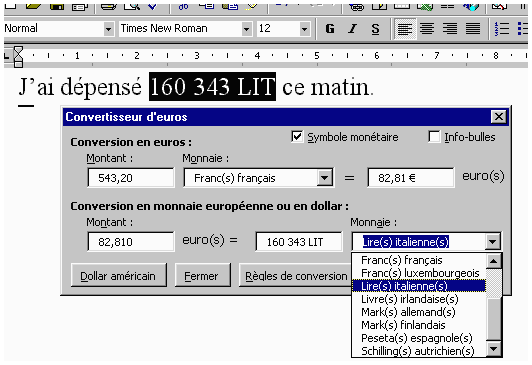The height and width of the screenshot is (365, 532).
Task: Click the Fermer button
Action: (x=203, y=275)
